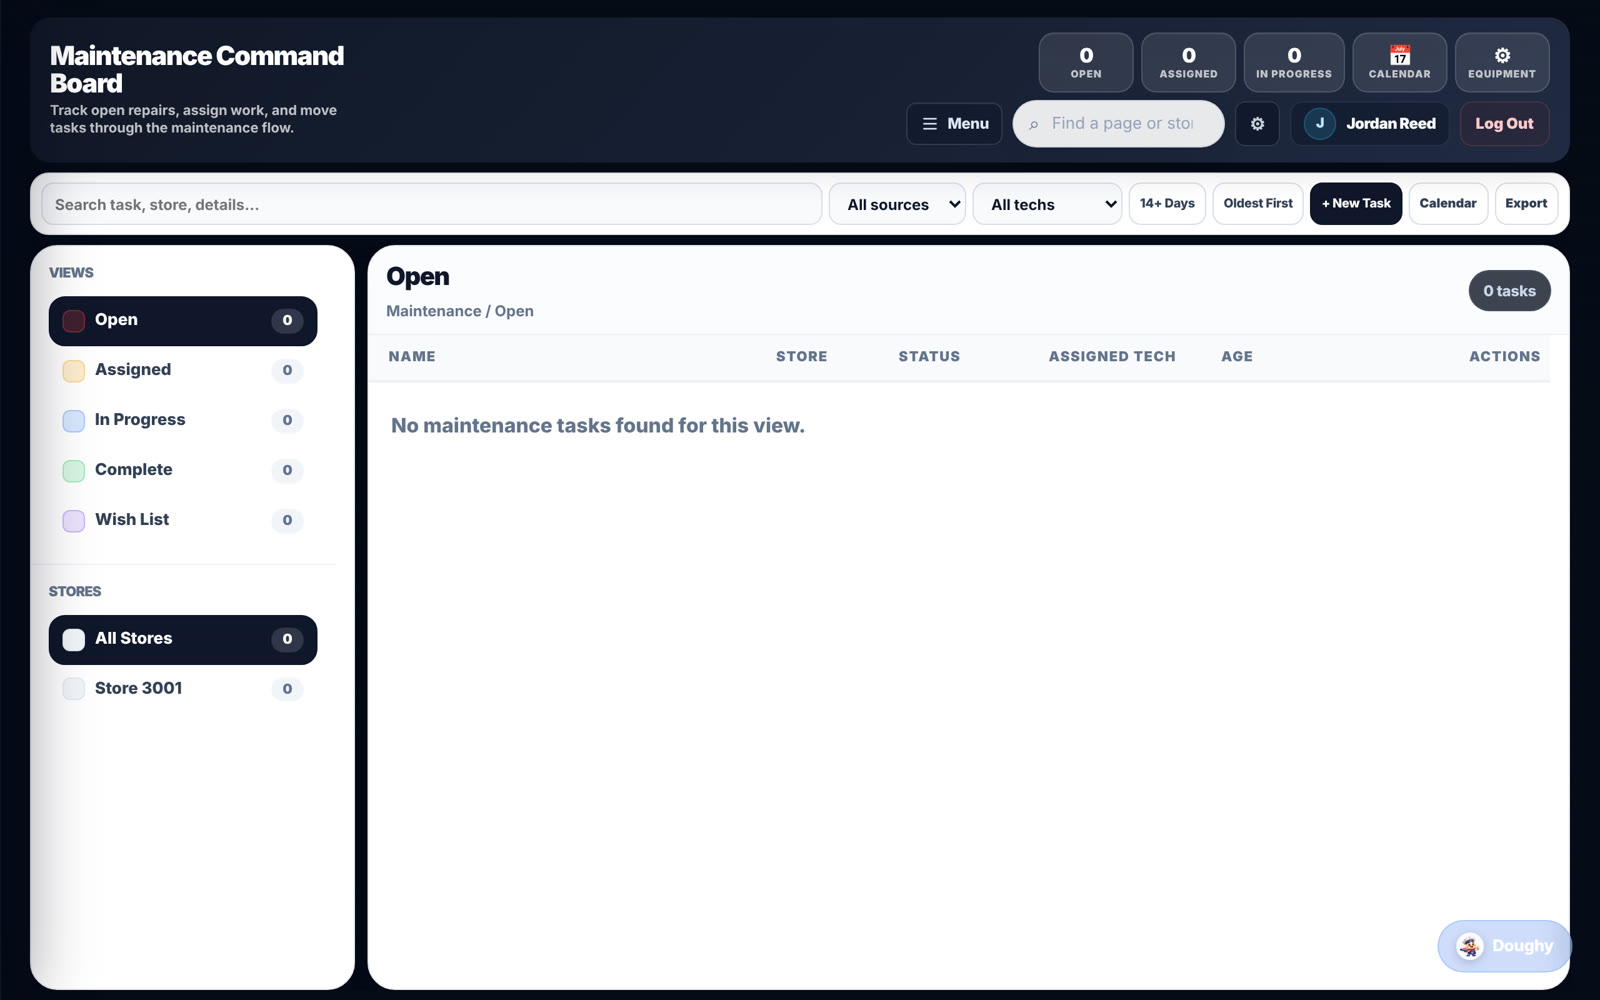The image size is (1600, 1000).
Task: Click the + New Task button
Action: [x=1356, y=204]
